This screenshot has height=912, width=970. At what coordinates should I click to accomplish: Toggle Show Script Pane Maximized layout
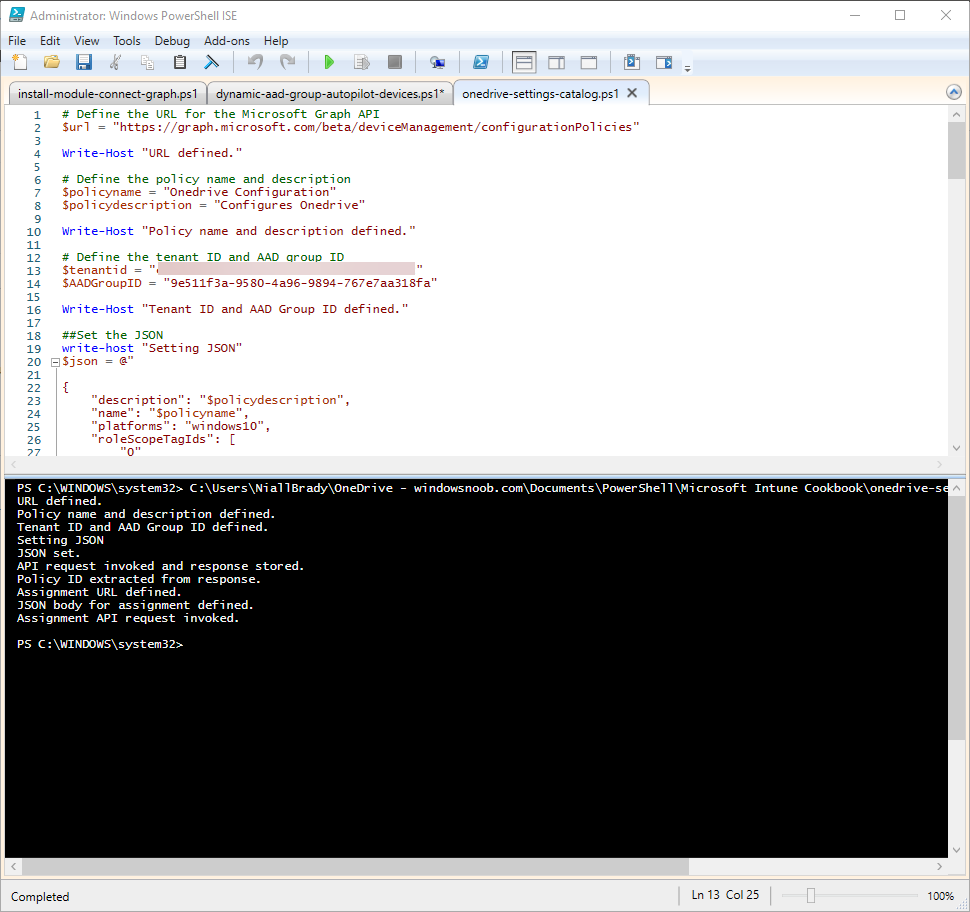(x=589, y=62)
